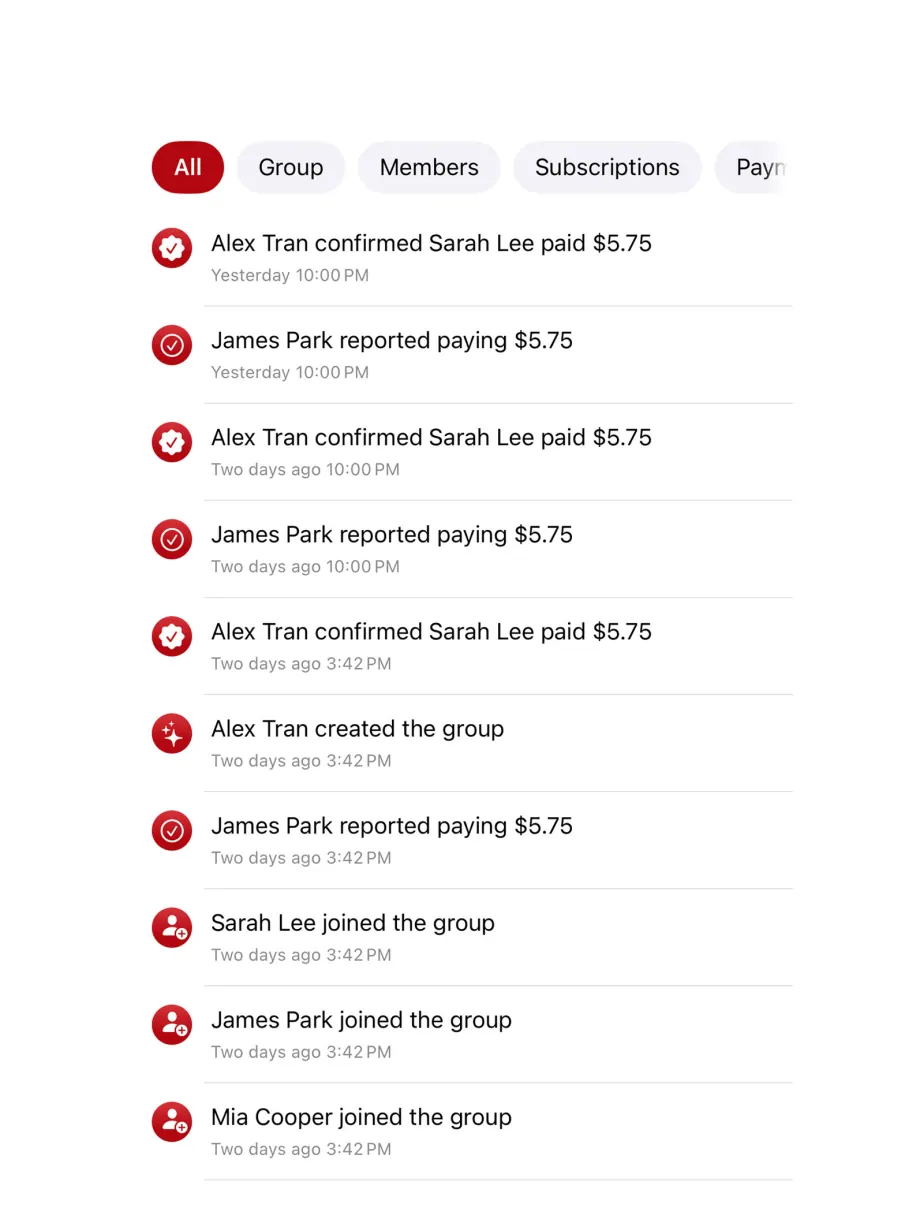This screenshot has width=920, height=1208.
Task: Open yesterday's 'Alex Tran confirmed Sarah Lee paid' entry
Action: 472,258
